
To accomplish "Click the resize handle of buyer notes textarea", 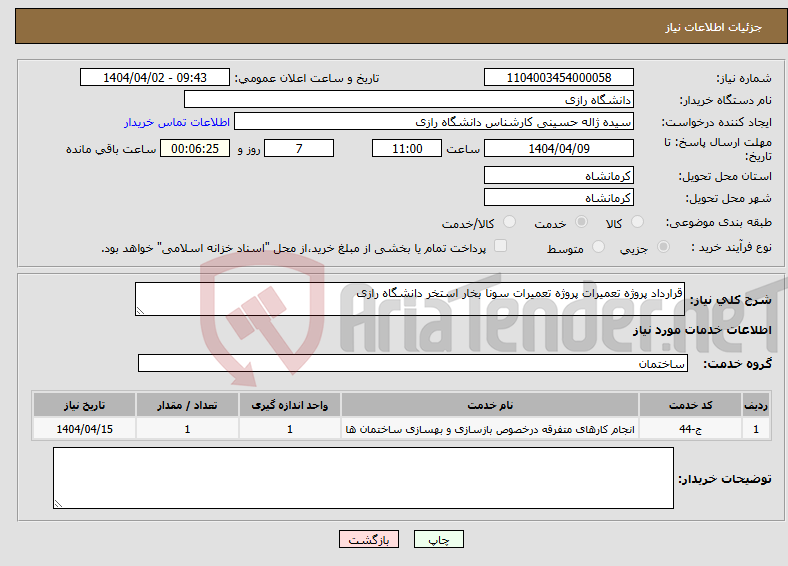I will tap(58, 504).
